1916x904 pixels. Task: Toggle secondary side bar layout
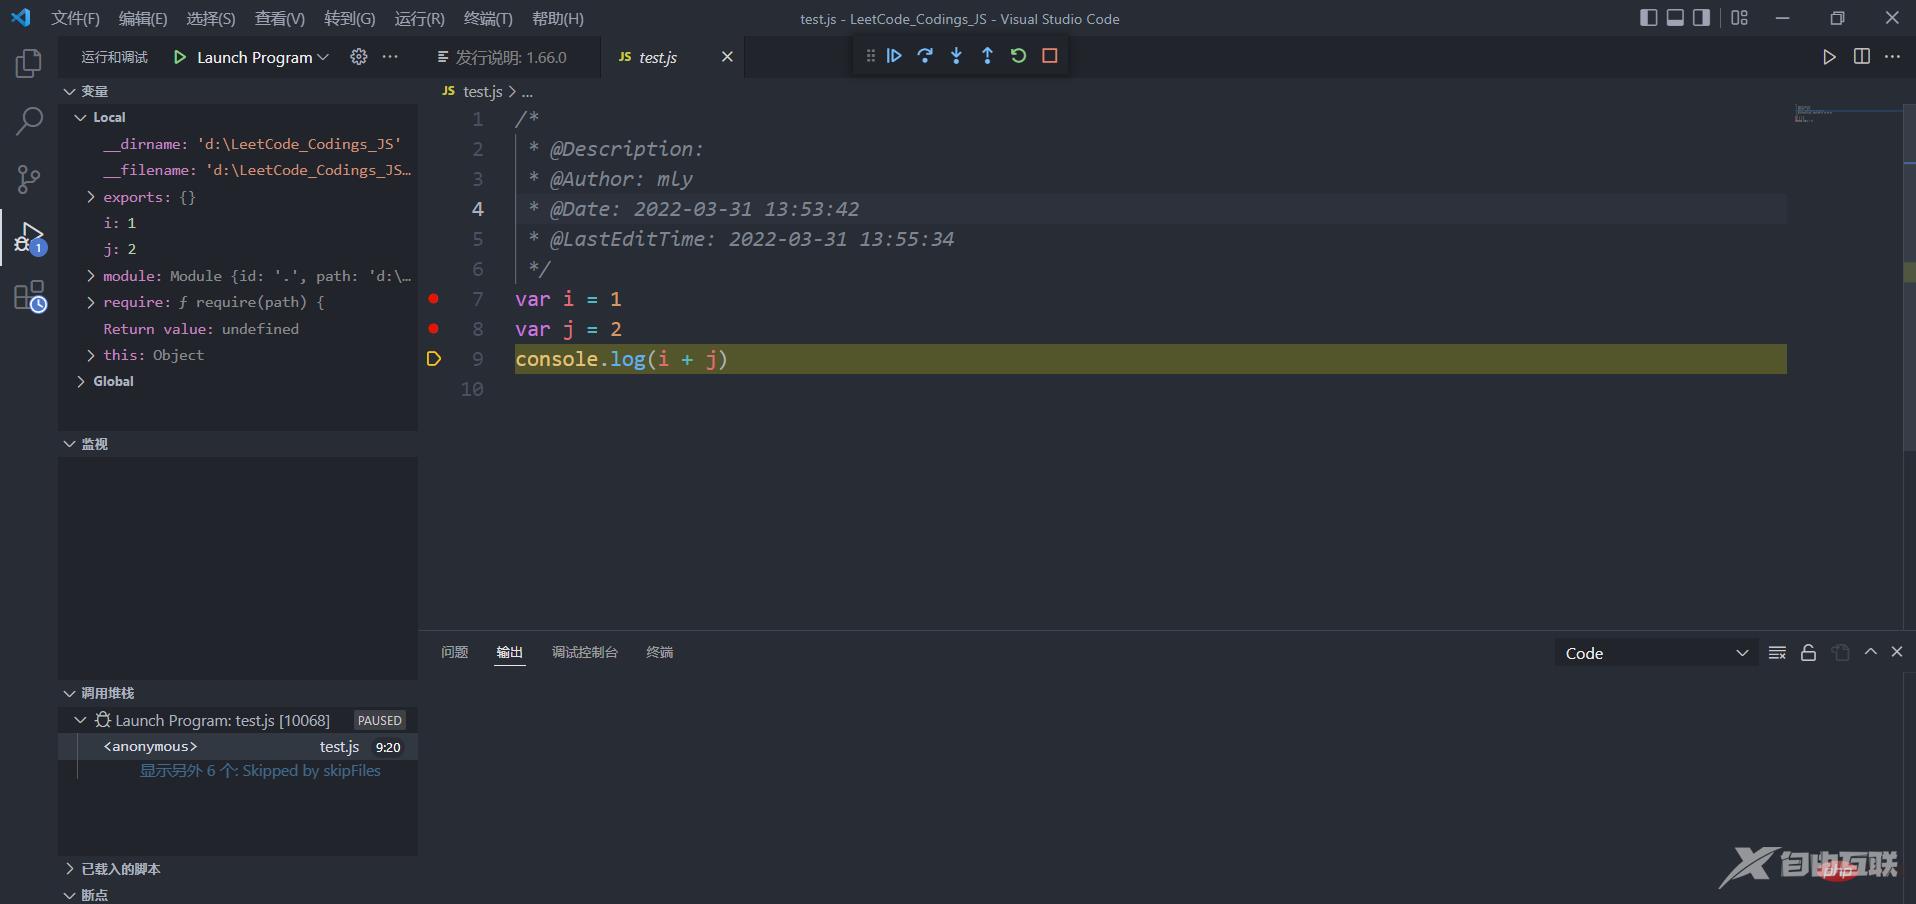[x=1701, y=18]
